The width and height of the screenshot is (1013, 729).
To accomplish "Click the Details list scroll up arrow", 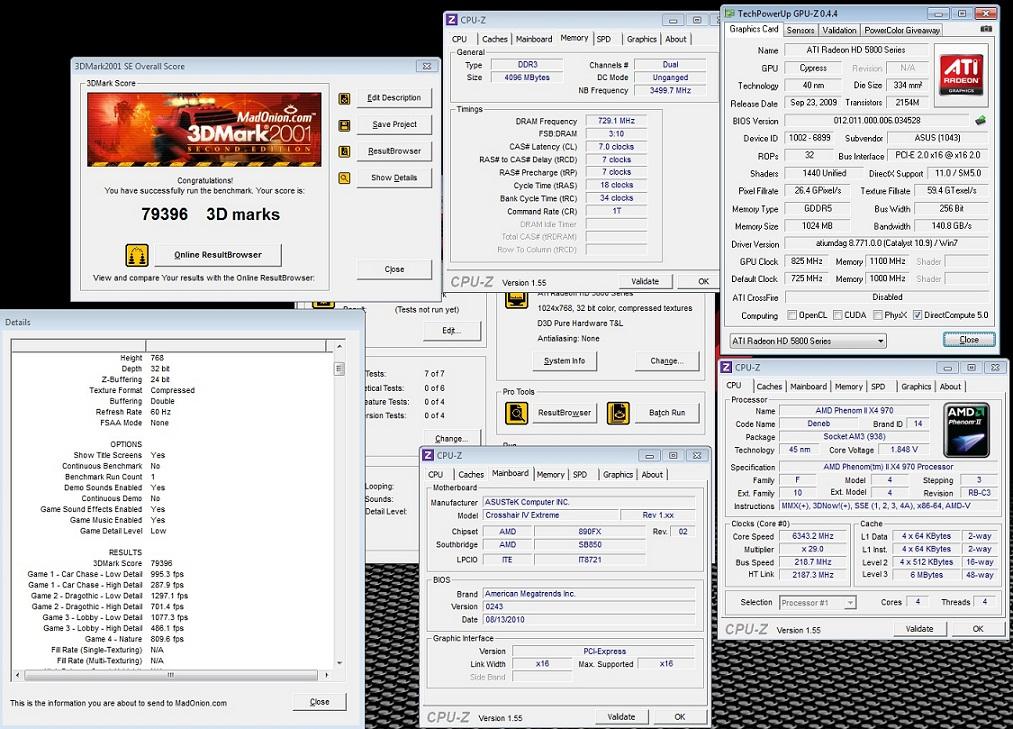I will pyautogui.click(x=339, y=348).
